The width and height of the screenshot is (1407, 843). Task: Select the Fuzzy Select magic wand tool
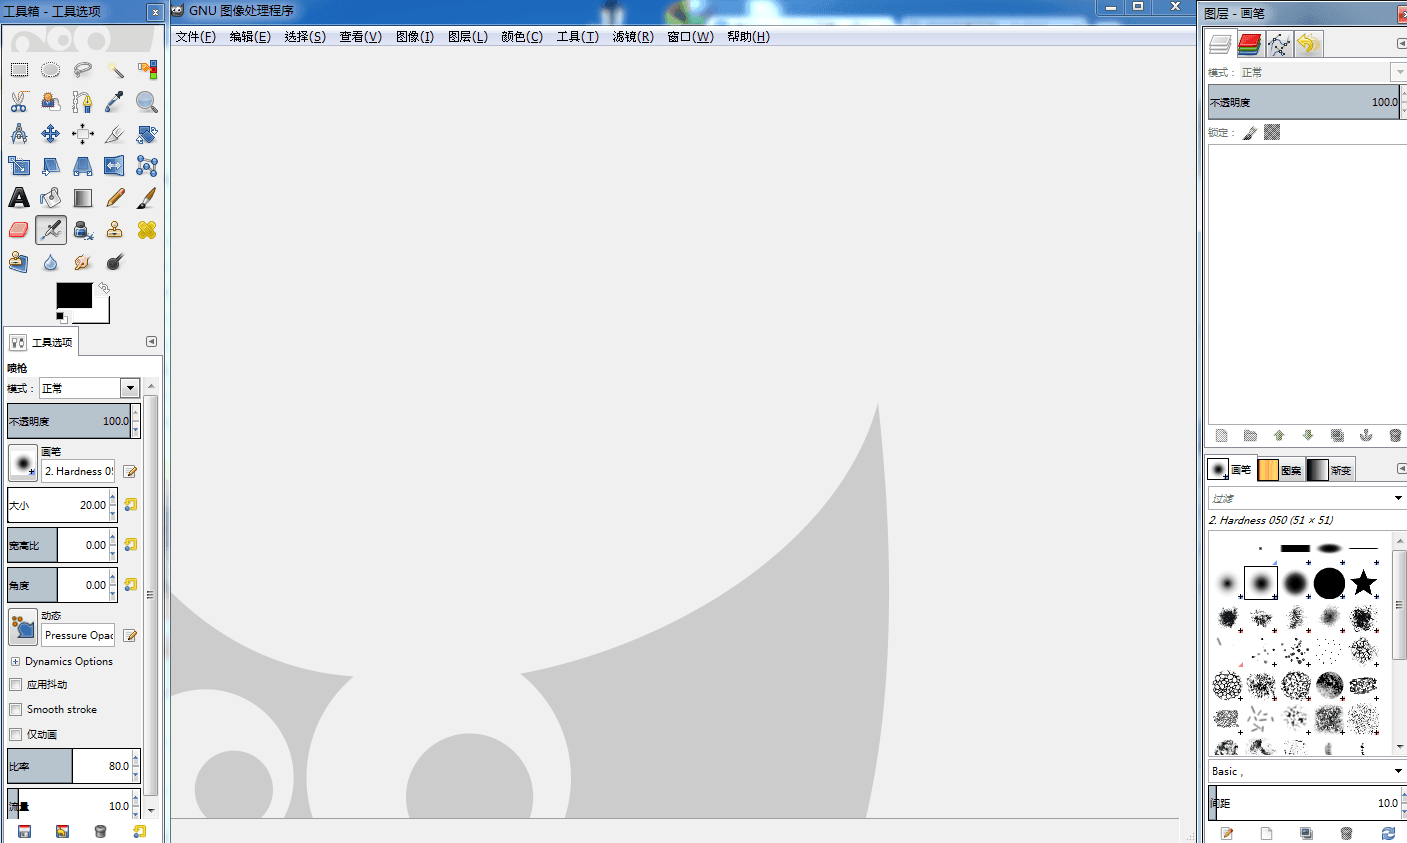pos(115,70)
